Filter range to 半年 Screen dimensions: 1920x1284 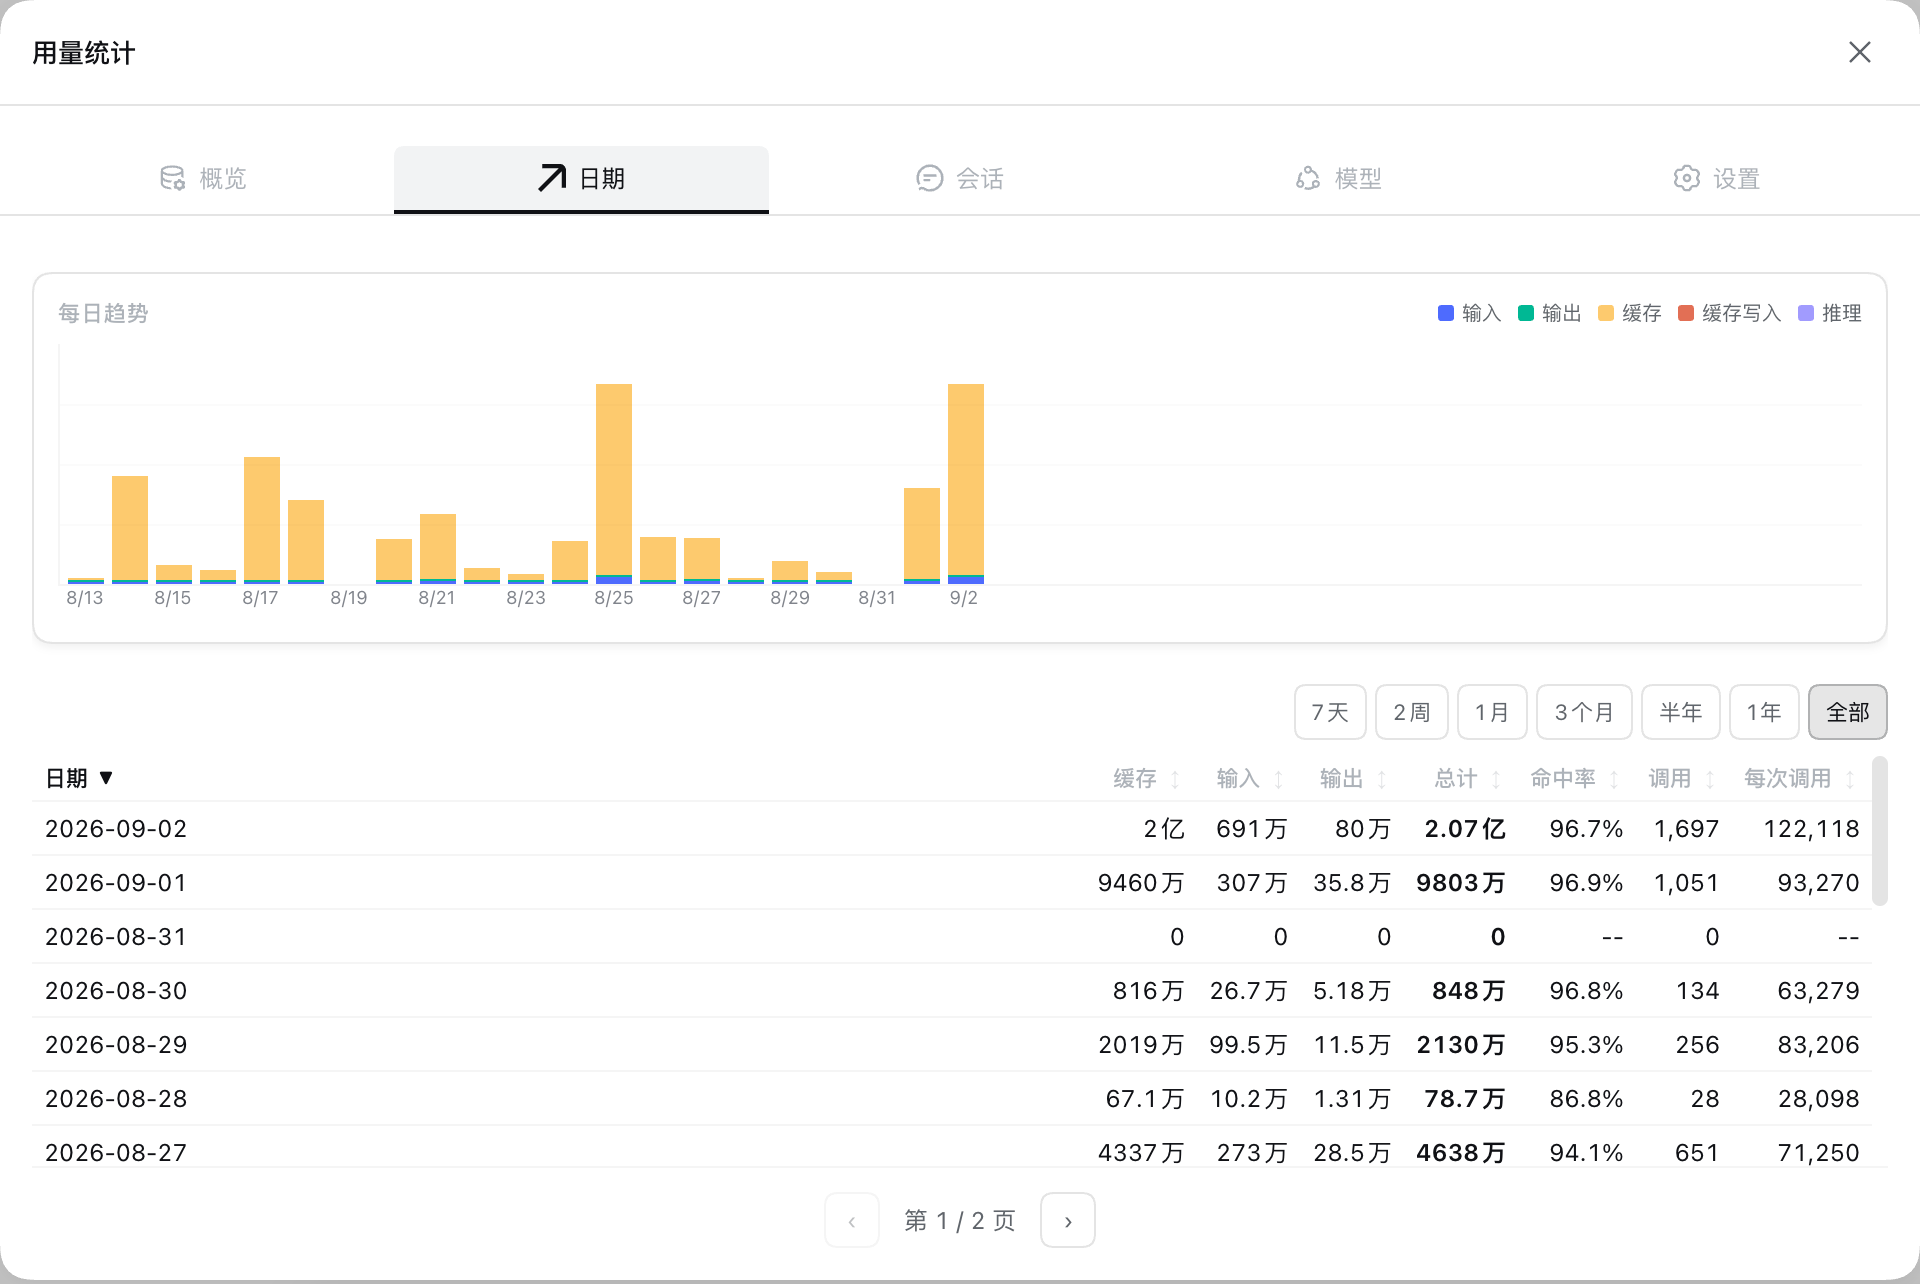click(1681, 712)
